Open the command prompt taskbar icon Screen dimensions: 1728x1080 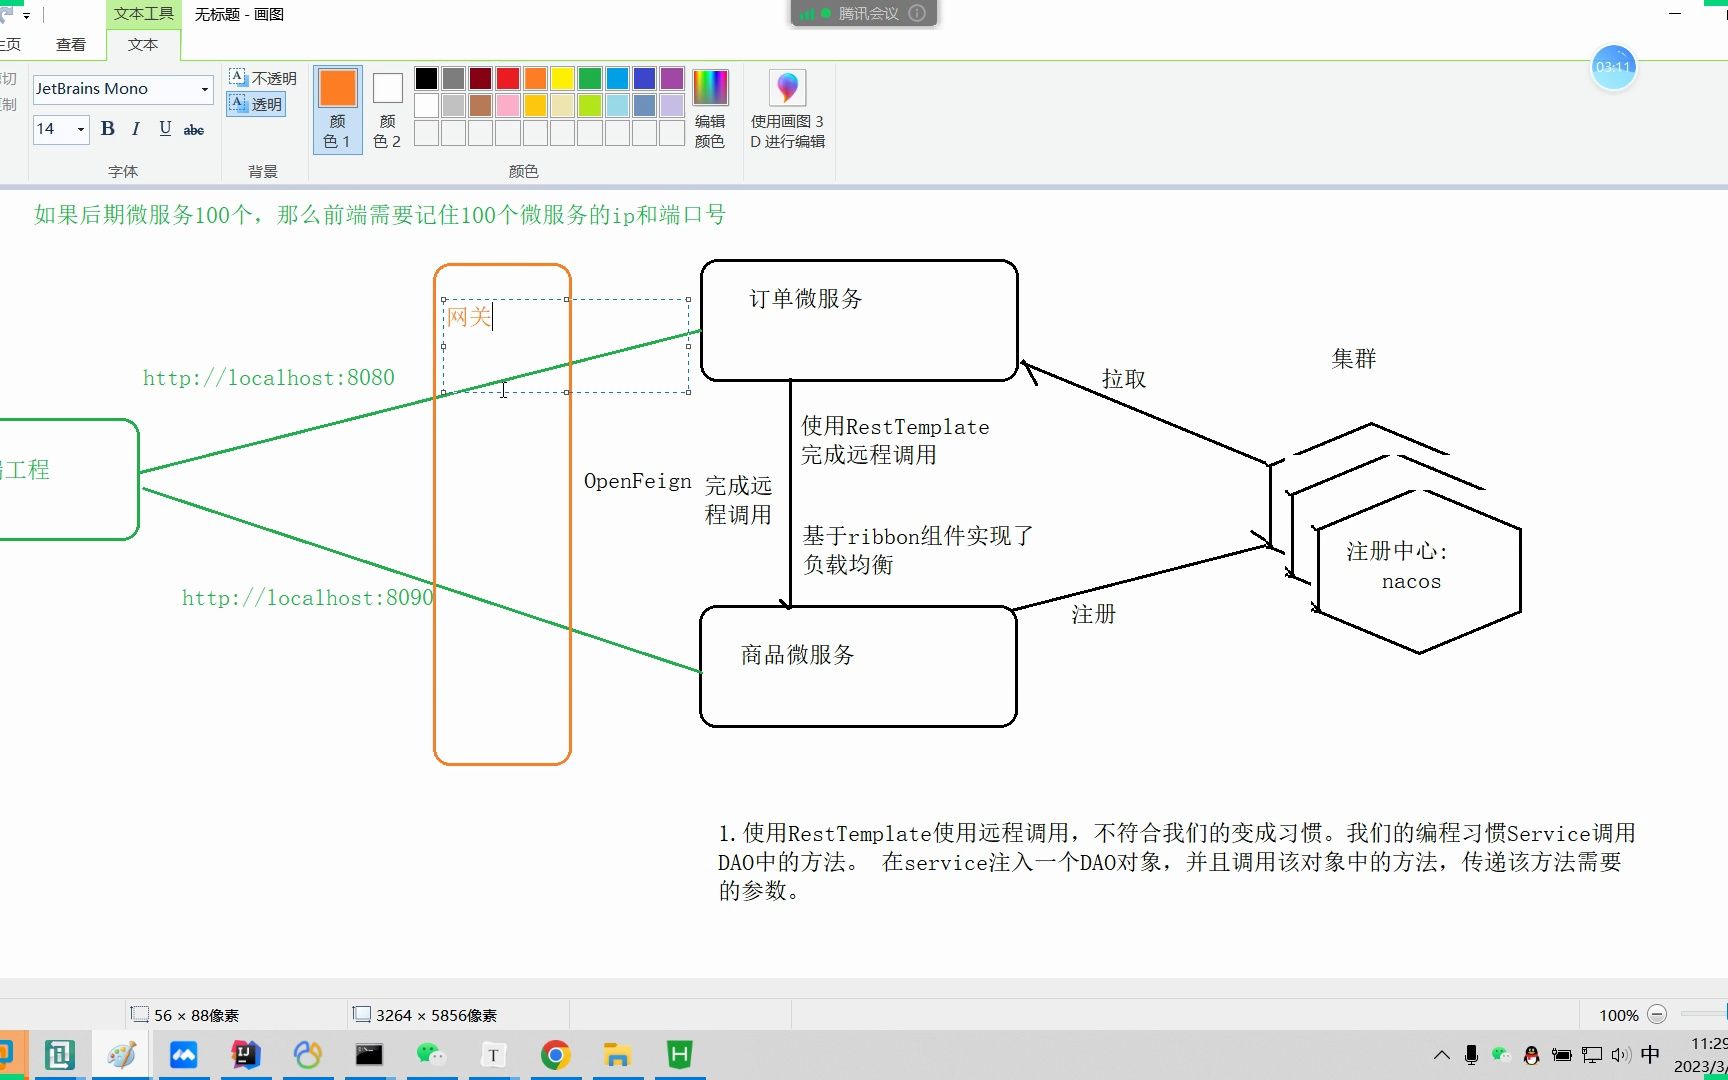[369, 1055]
